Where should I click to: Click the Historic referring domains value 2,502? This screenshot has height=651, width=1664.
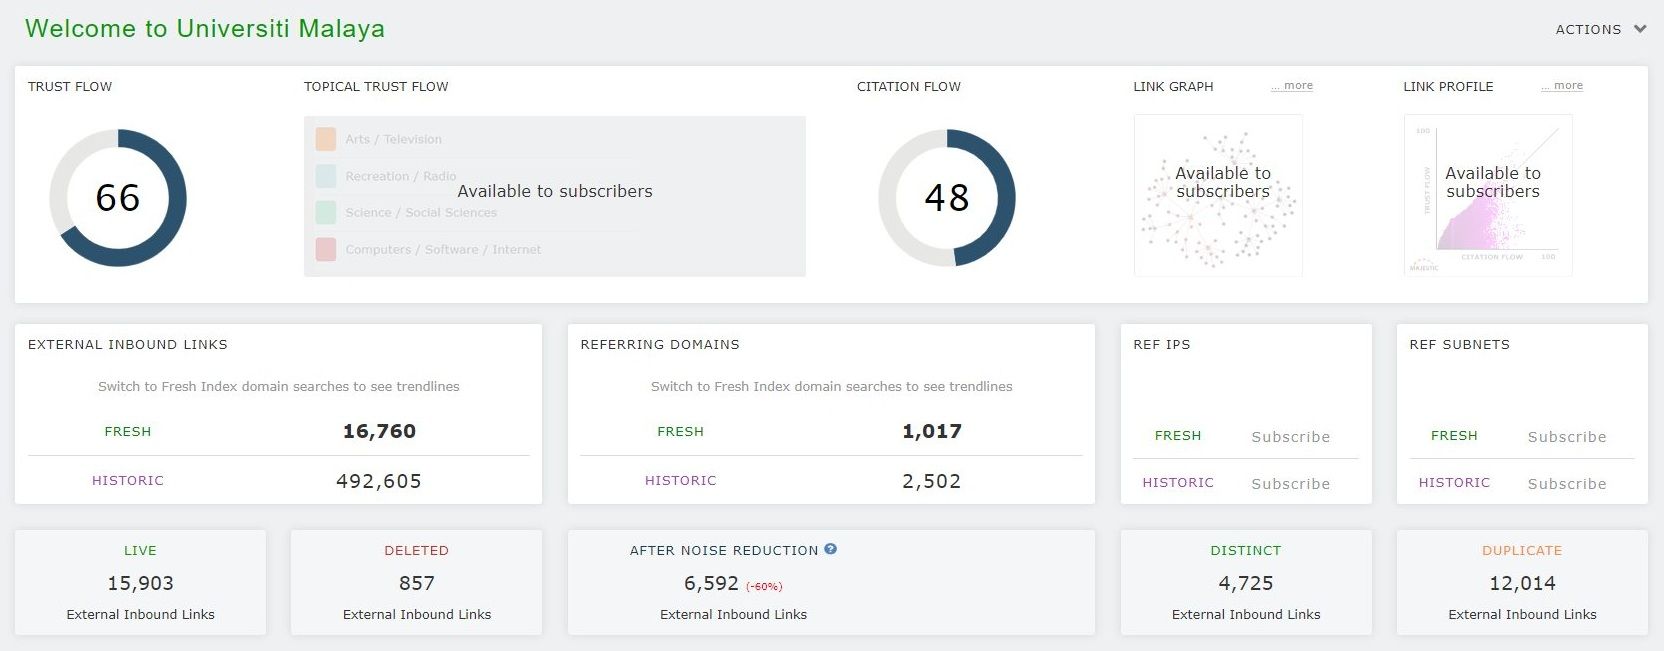932,481
